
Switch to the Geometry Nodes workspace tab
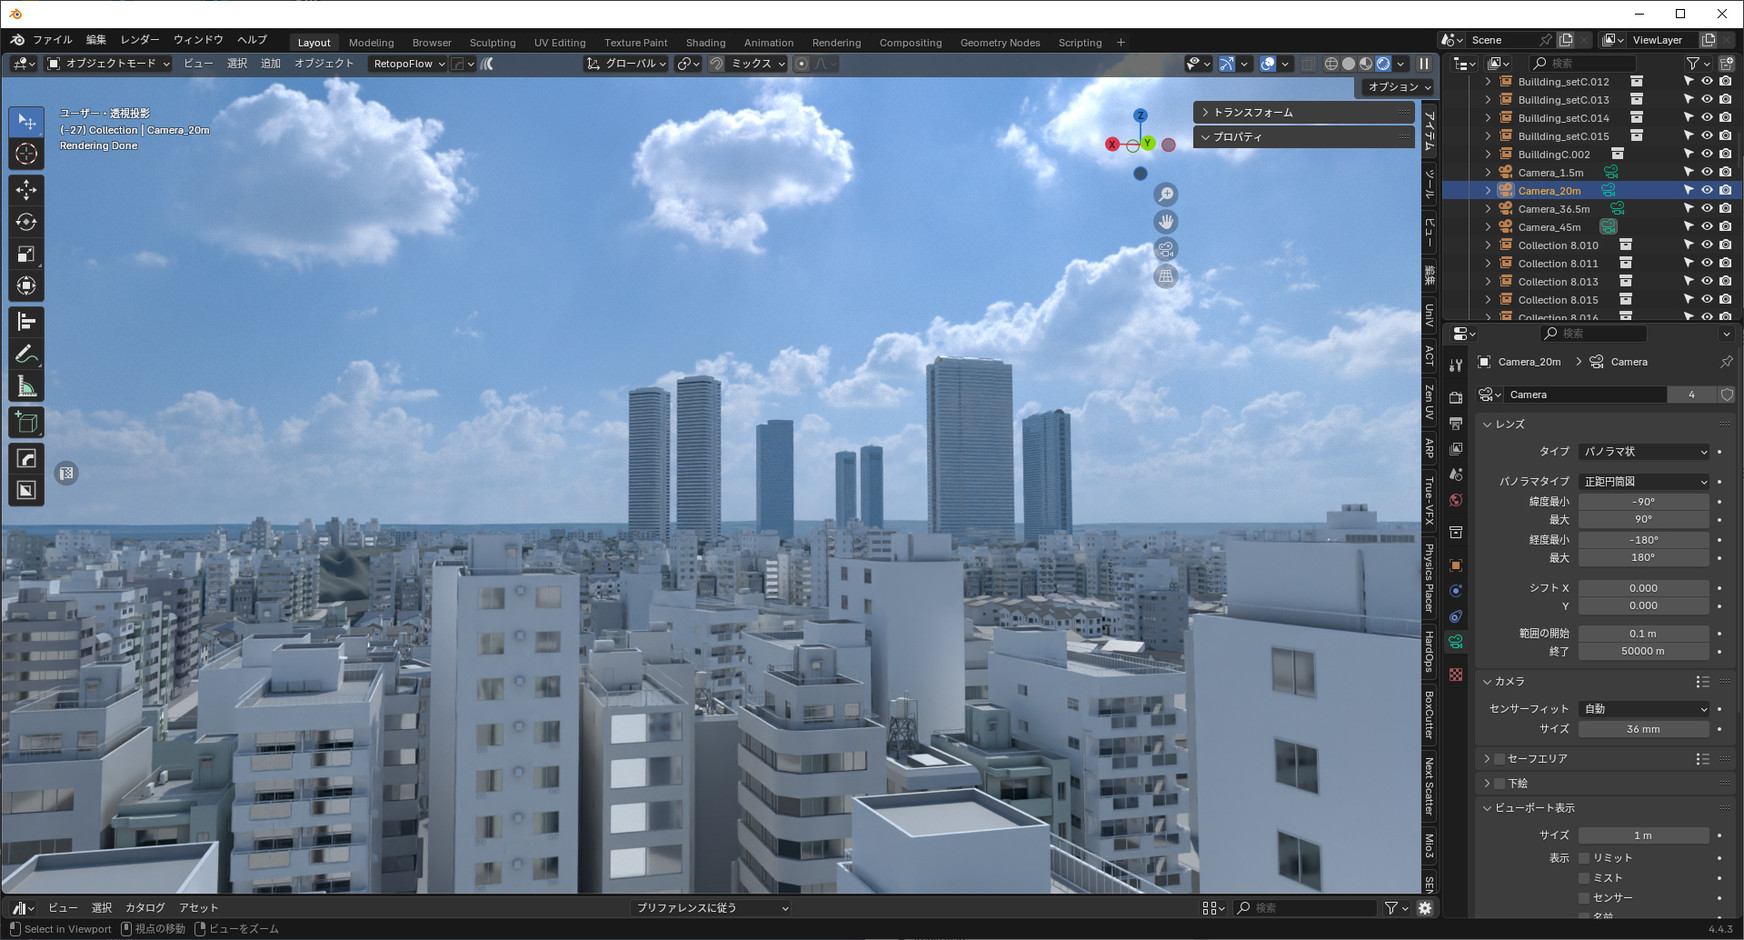coord(1000,43)
